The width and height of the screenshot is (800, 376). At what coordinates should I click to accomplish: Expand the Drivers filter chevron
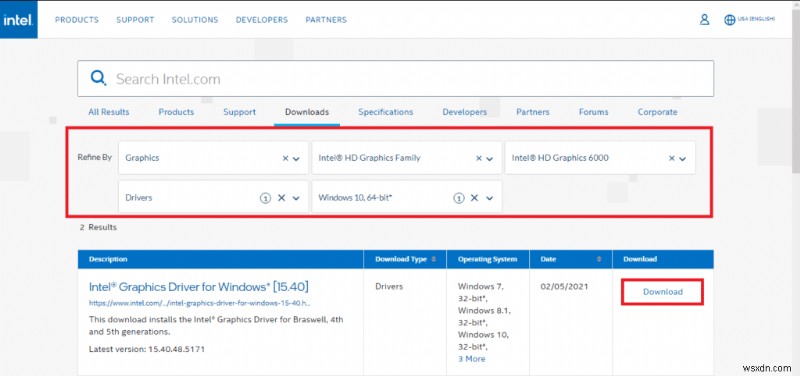click(x=296, y=198)
